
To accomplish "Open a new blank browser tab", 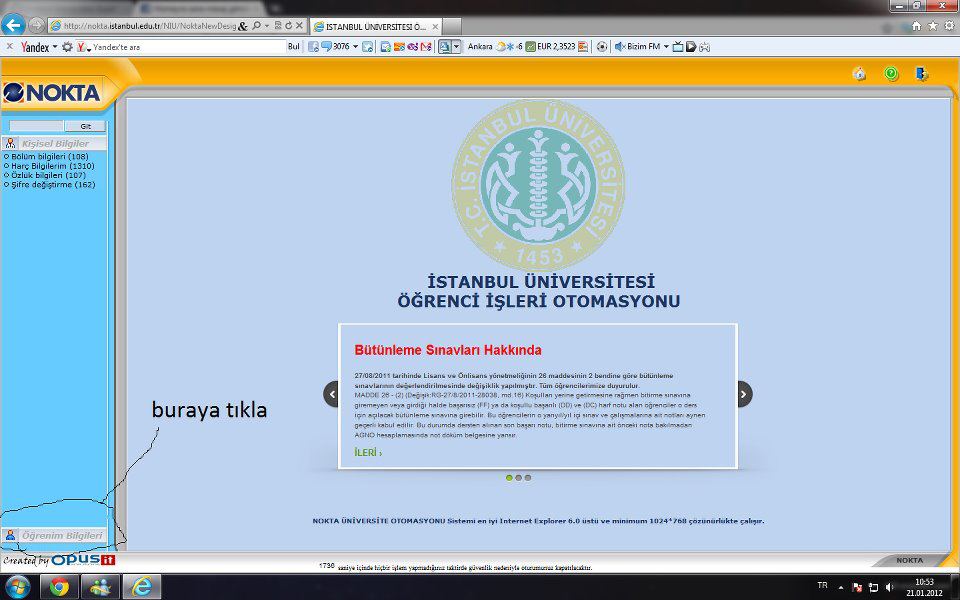I will (452, 26).
